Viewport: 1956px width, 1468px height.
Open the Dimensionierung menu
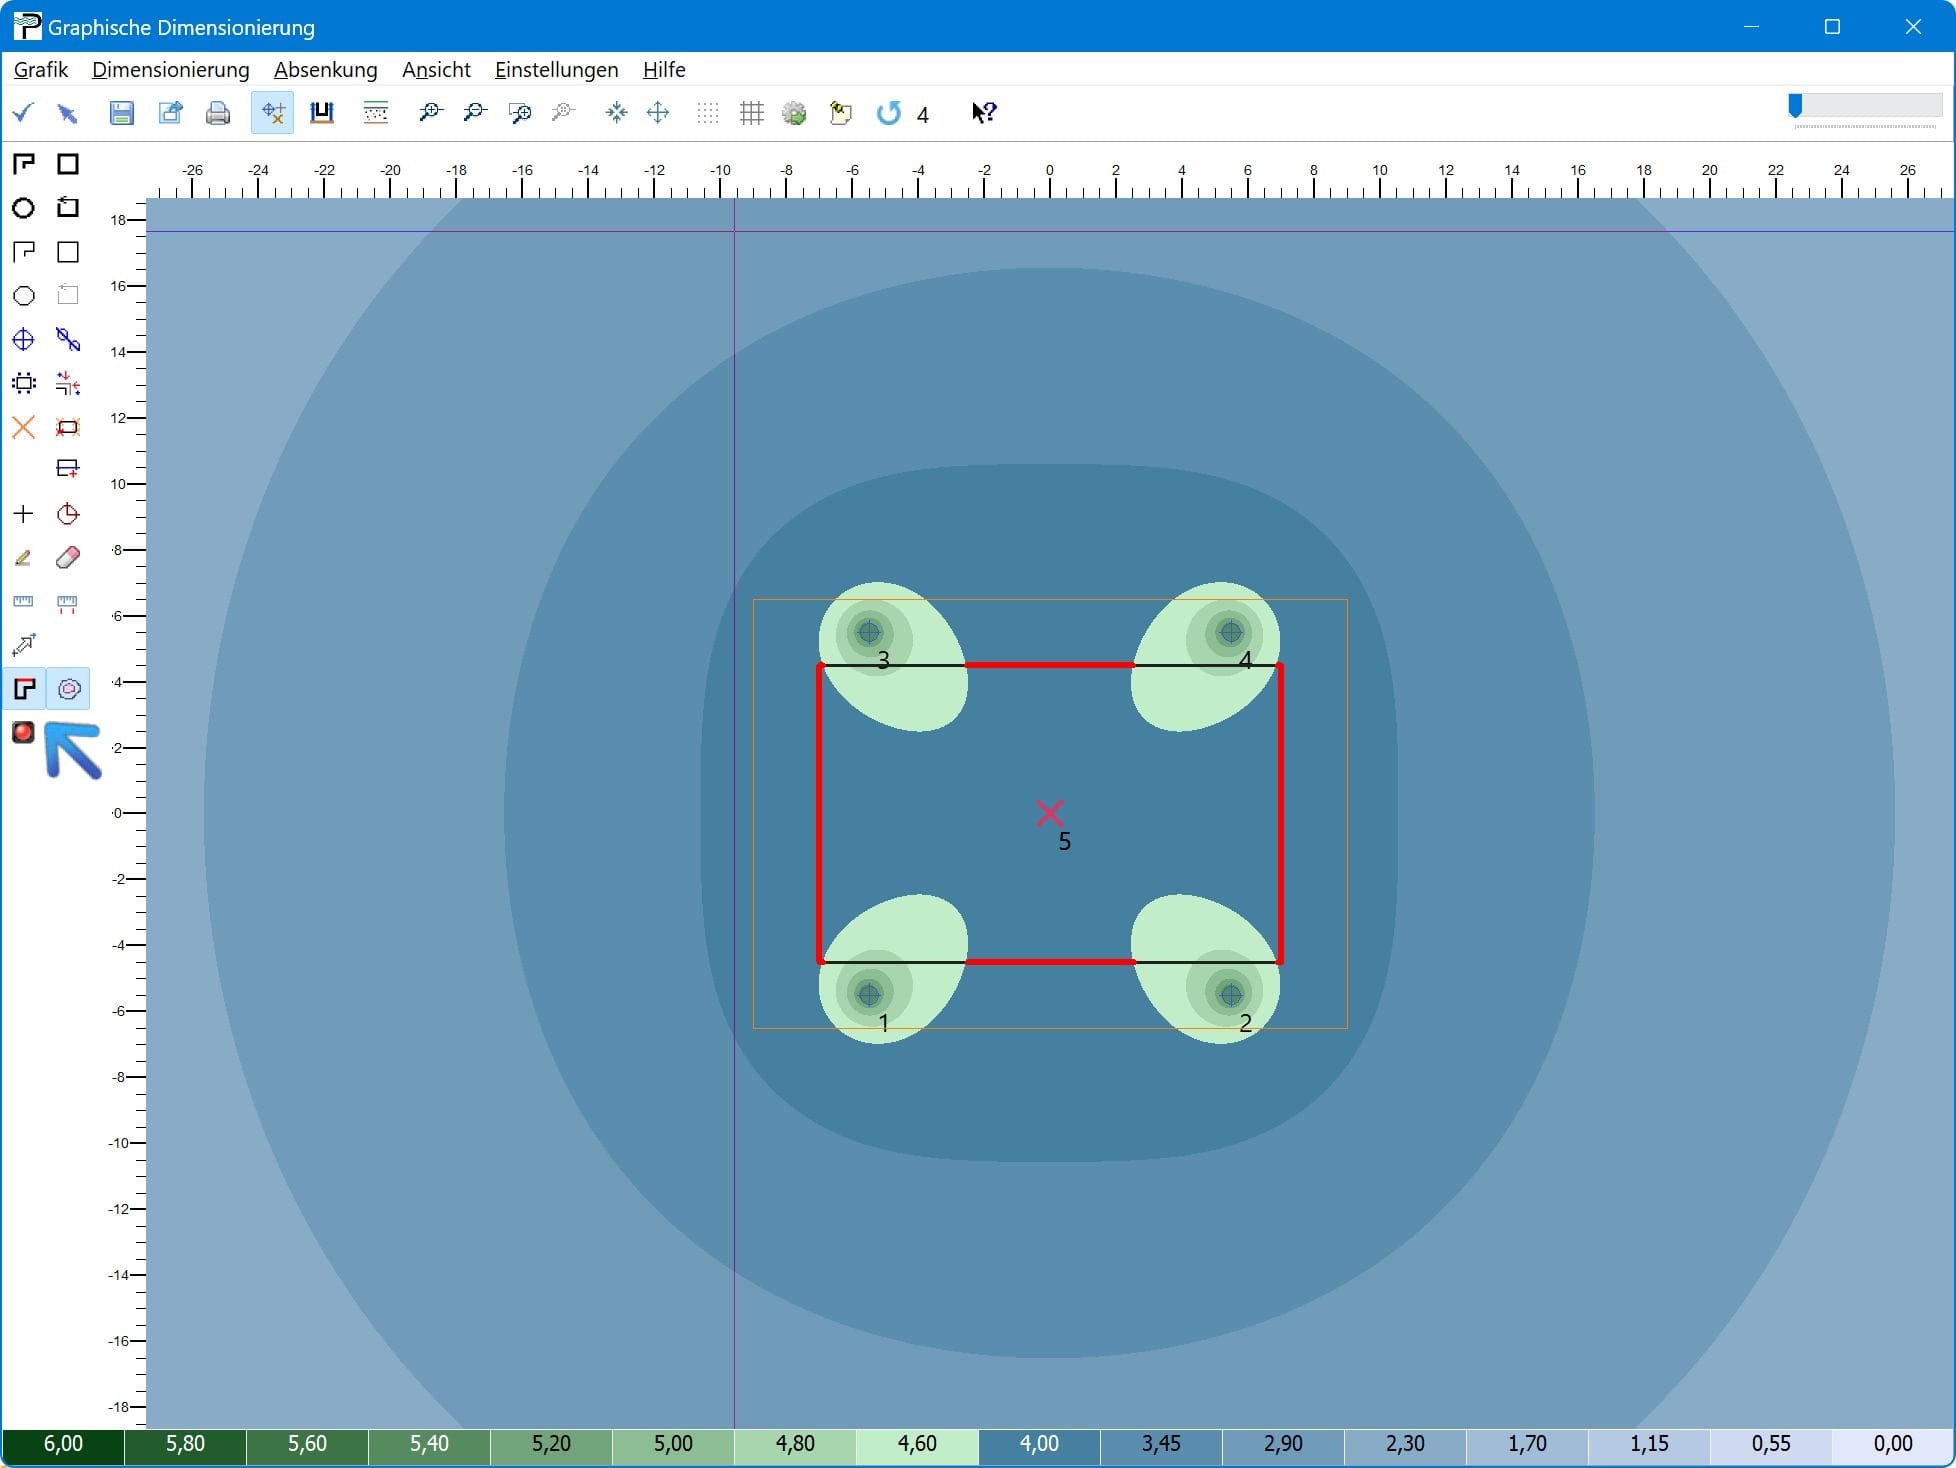(x=170, y=70)
